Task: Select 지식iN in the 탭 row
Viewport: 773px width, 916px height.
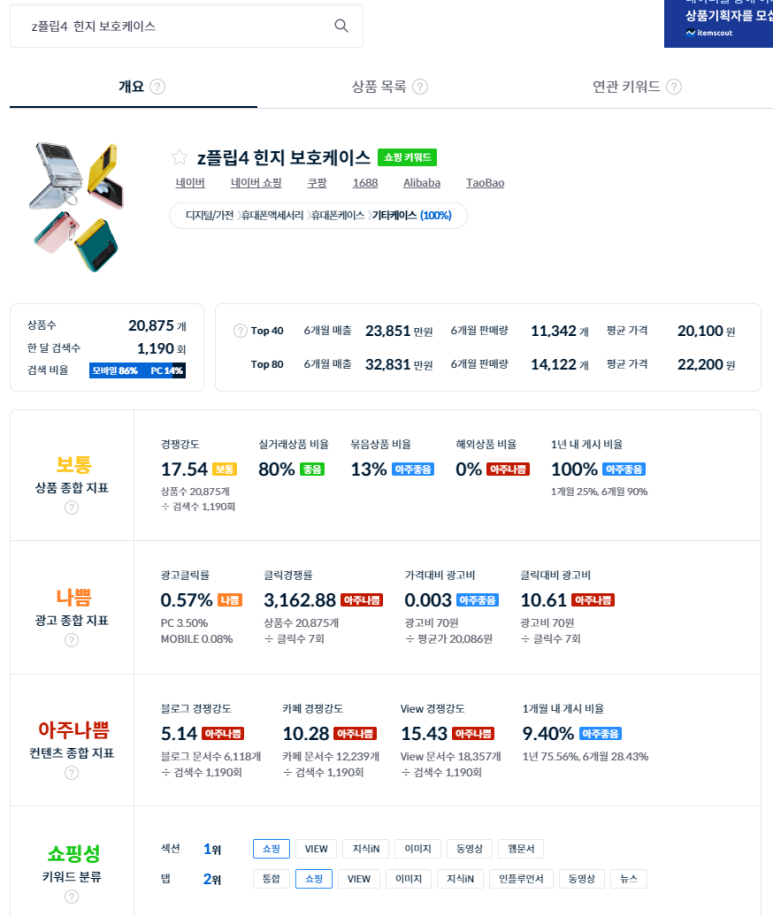Action: [460, 879]
